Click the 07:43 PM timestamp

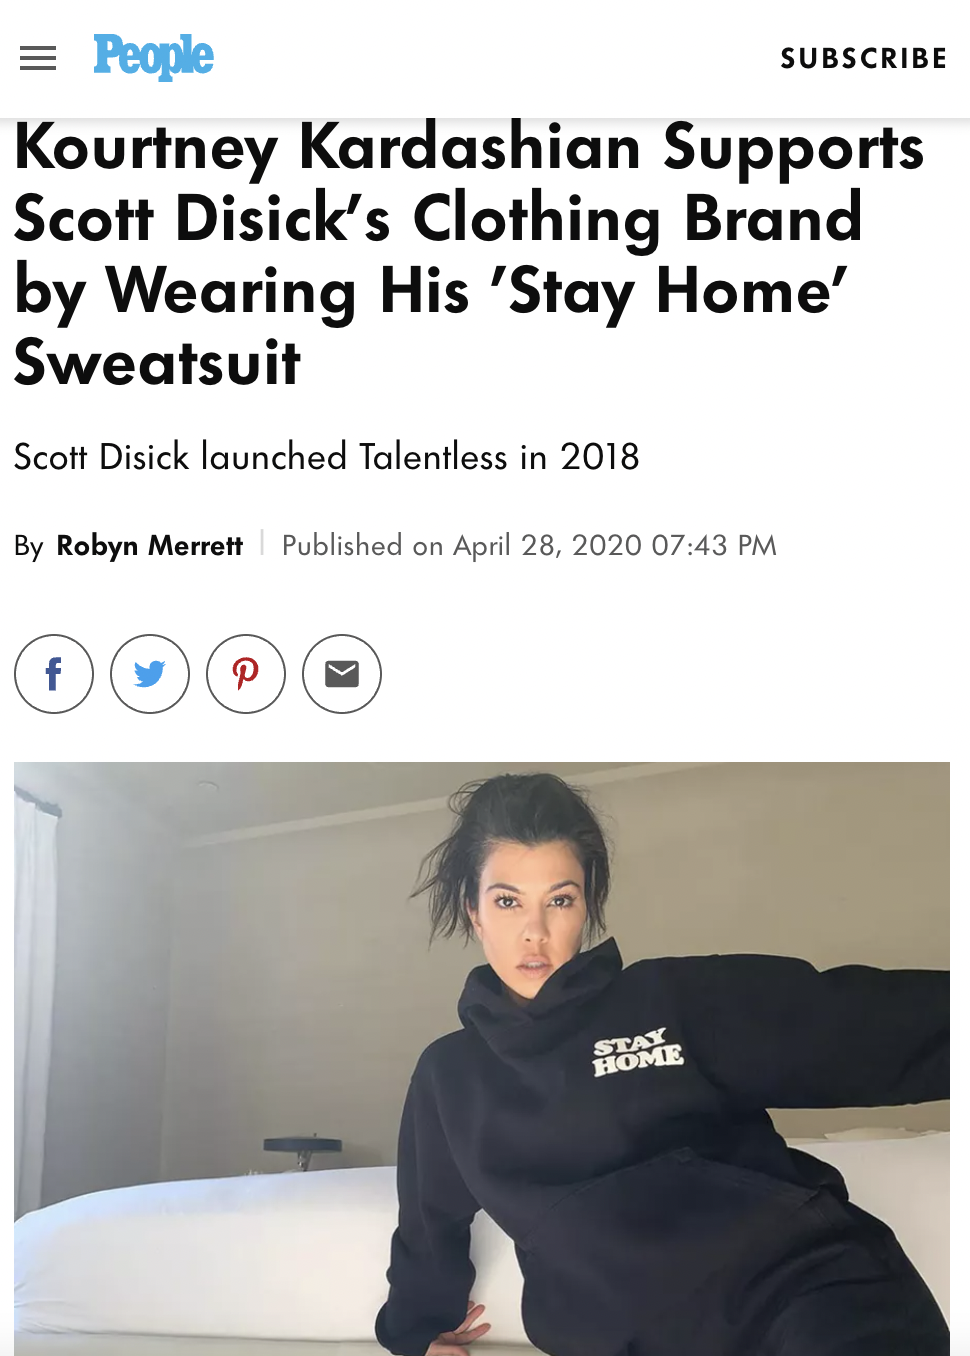[x=714, y=546]
